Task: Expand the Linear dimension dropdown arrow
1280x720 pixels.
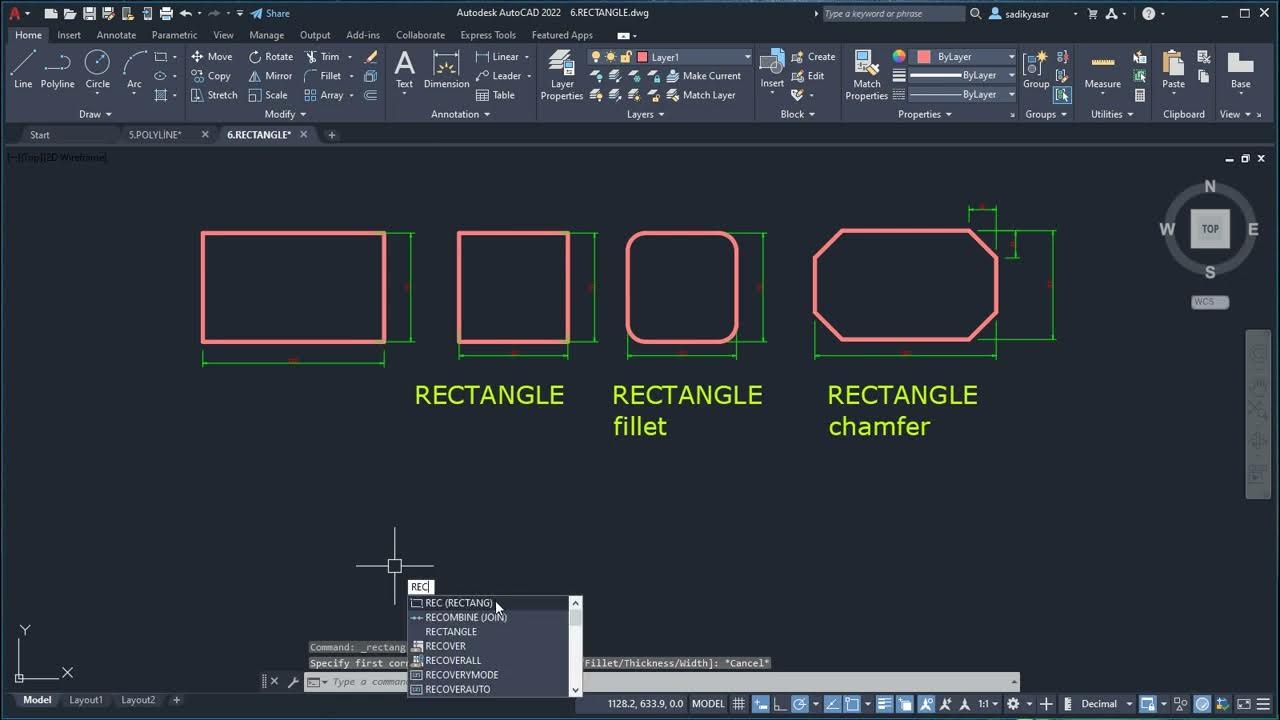Action: (527, 57)
